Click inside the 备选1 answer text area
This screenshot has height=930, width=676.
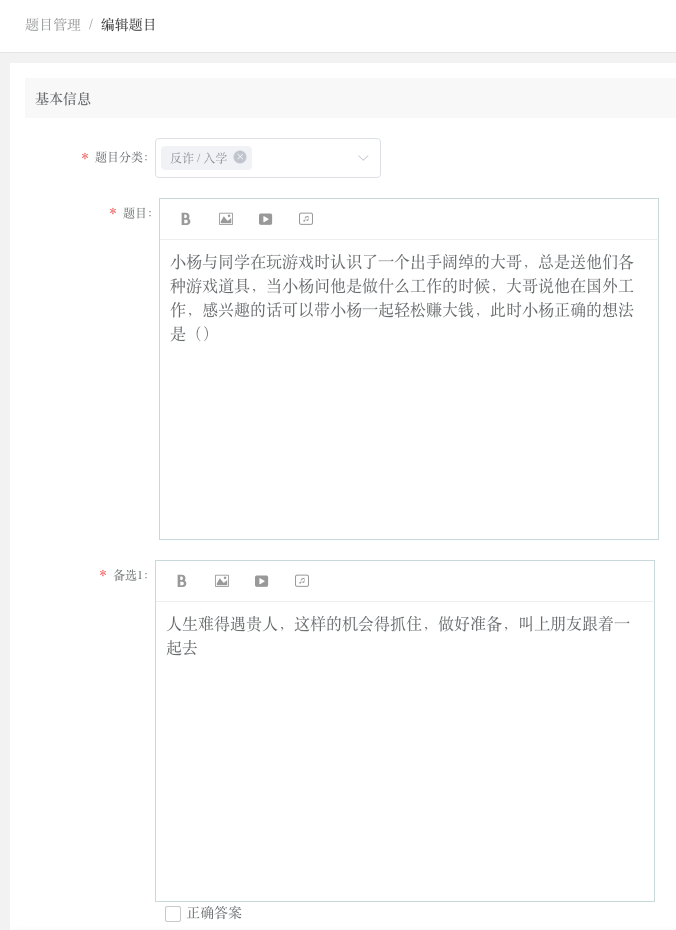pos(405,751)
